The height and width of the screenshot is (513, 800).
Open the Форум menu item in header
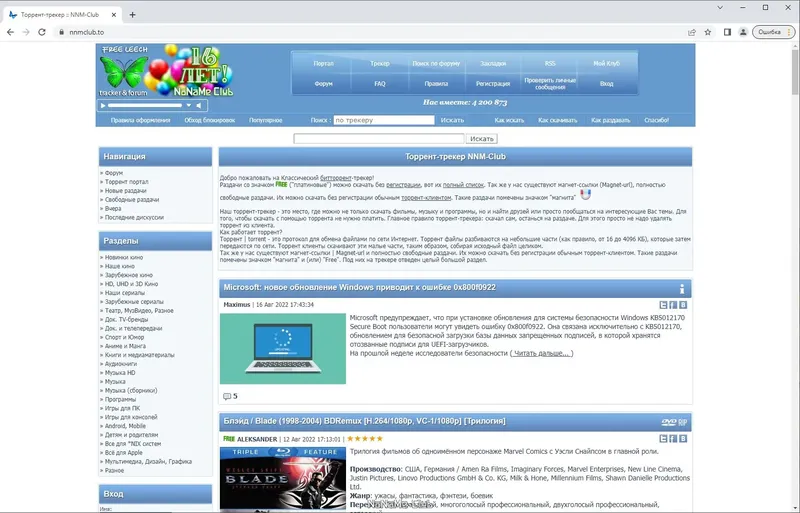[x=323, y=84]
